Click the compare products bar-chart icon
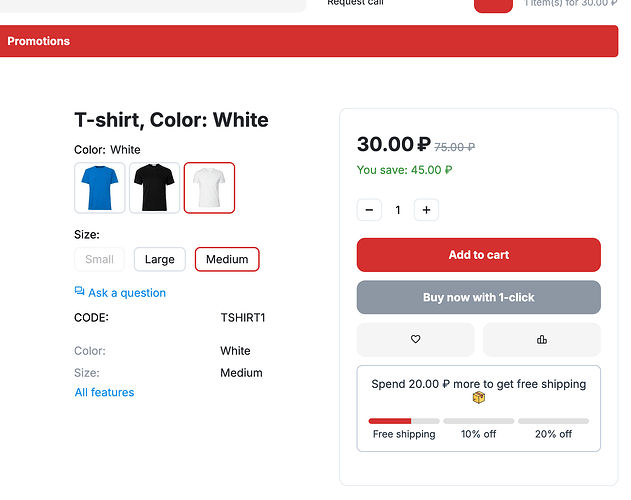This screenshot has width=631, height=500. (x=541, y=340)
